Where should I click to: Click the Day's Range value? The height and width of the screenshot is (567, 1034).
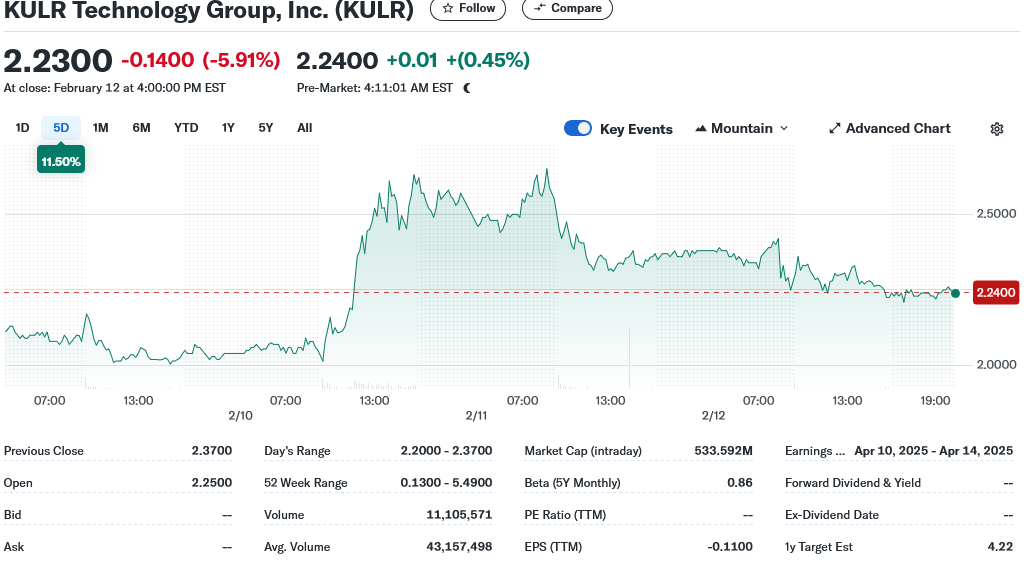point(446,451)
